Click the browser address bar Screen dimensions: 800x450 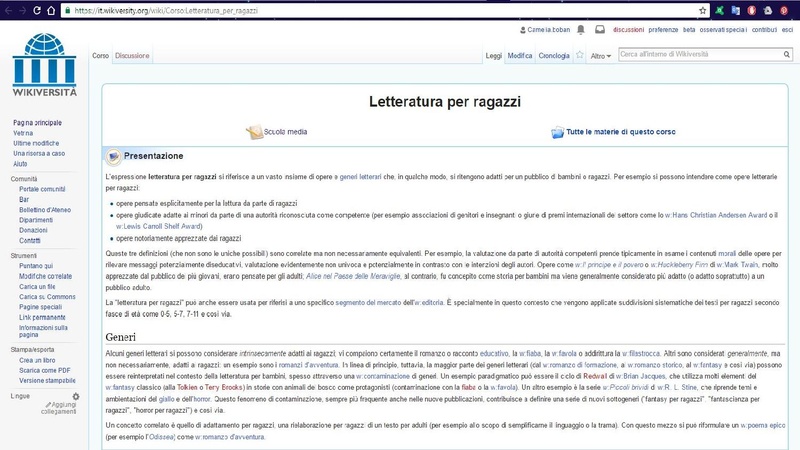click(x=383, y=10)
